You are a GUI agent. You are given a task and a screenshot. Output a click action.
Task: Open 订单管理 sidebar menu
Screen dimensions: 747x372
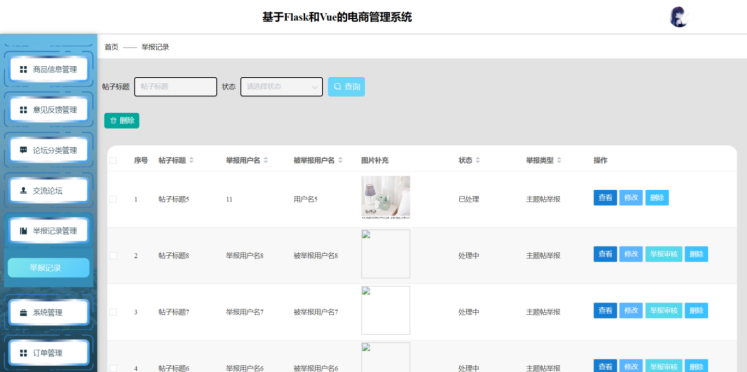(x=49, y=353)
